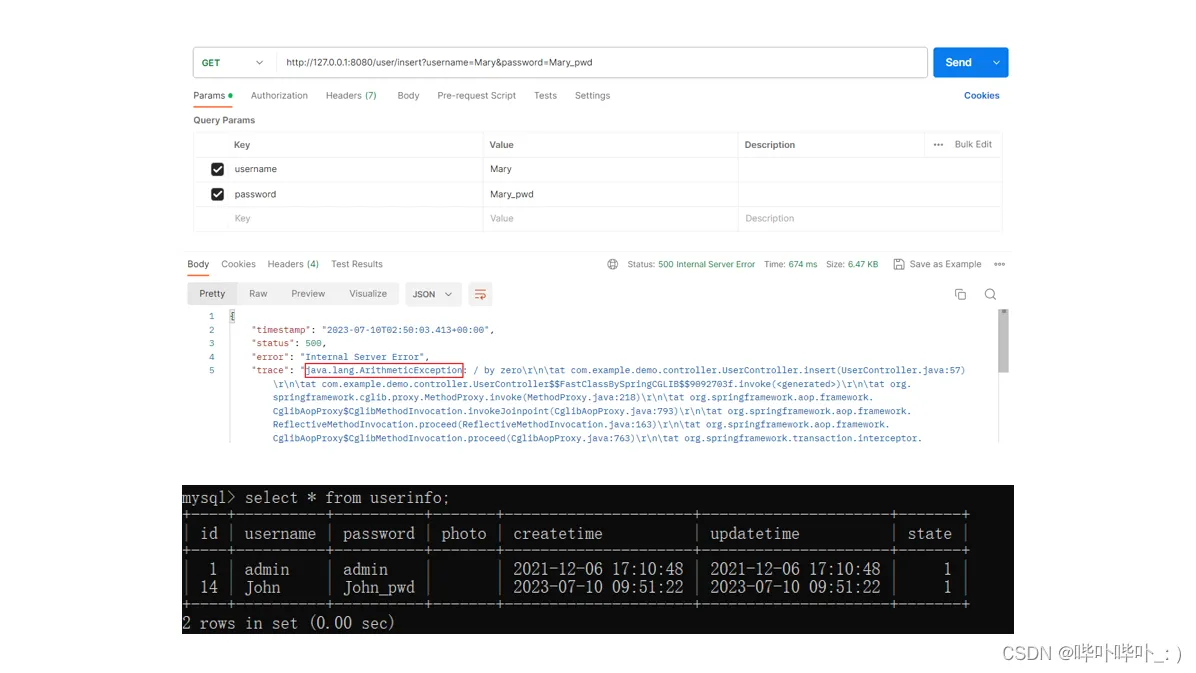The height and width of the screenshot is (673, 1196).
Task: Click the blue Send button
Action: 958,63
